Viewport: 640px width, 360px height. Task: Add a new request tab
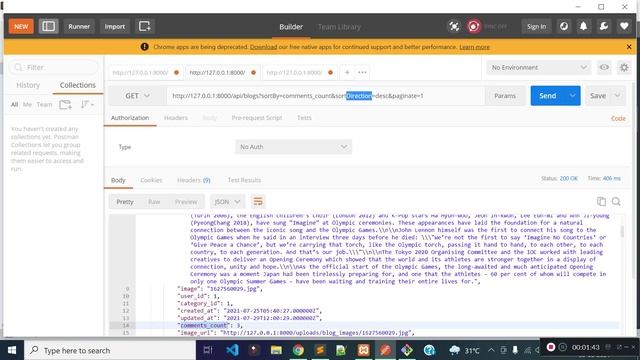347,72
